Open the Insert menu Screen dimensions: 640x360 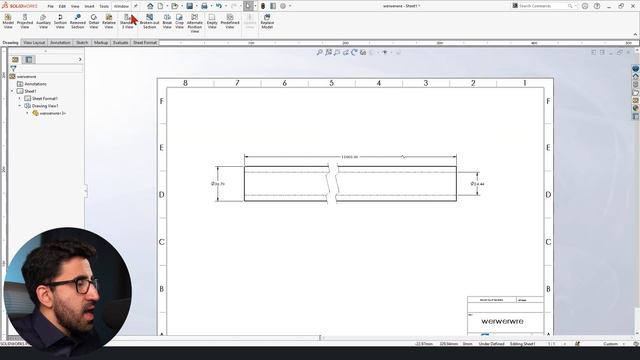89,6
